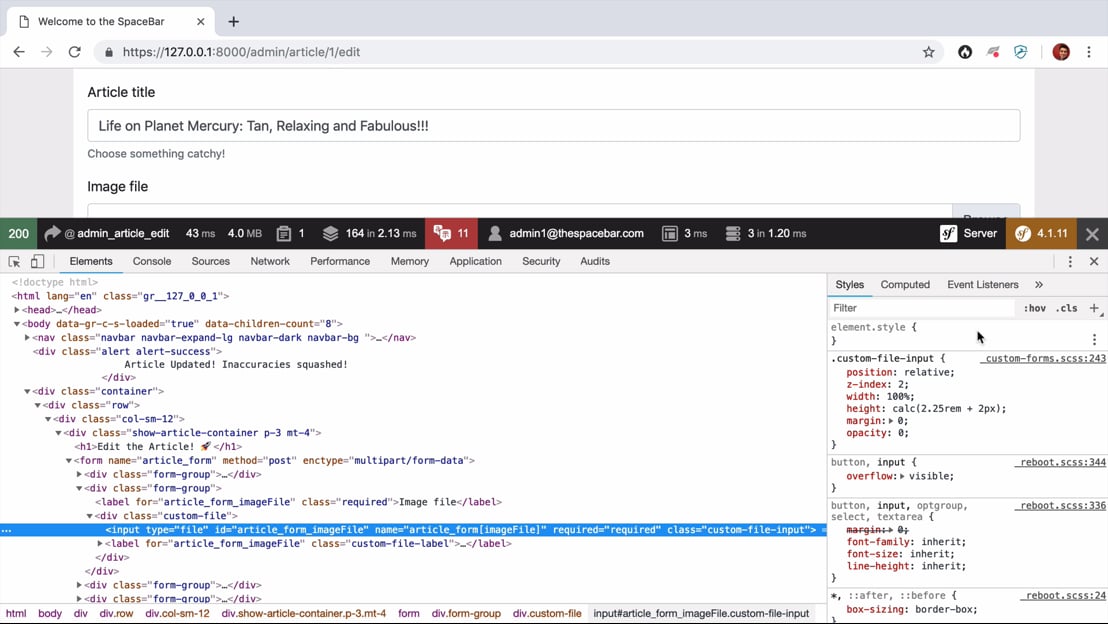The image size is (1108, 624).
Task: Open the 11 translation messages panel
Action: pos(452,234)
